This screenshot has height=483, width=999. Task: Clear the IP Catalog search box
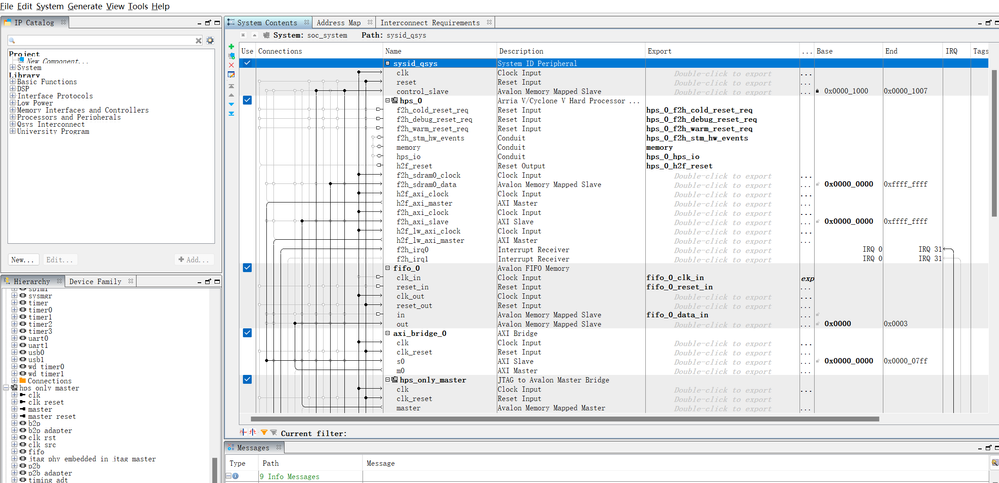point(197,40)
